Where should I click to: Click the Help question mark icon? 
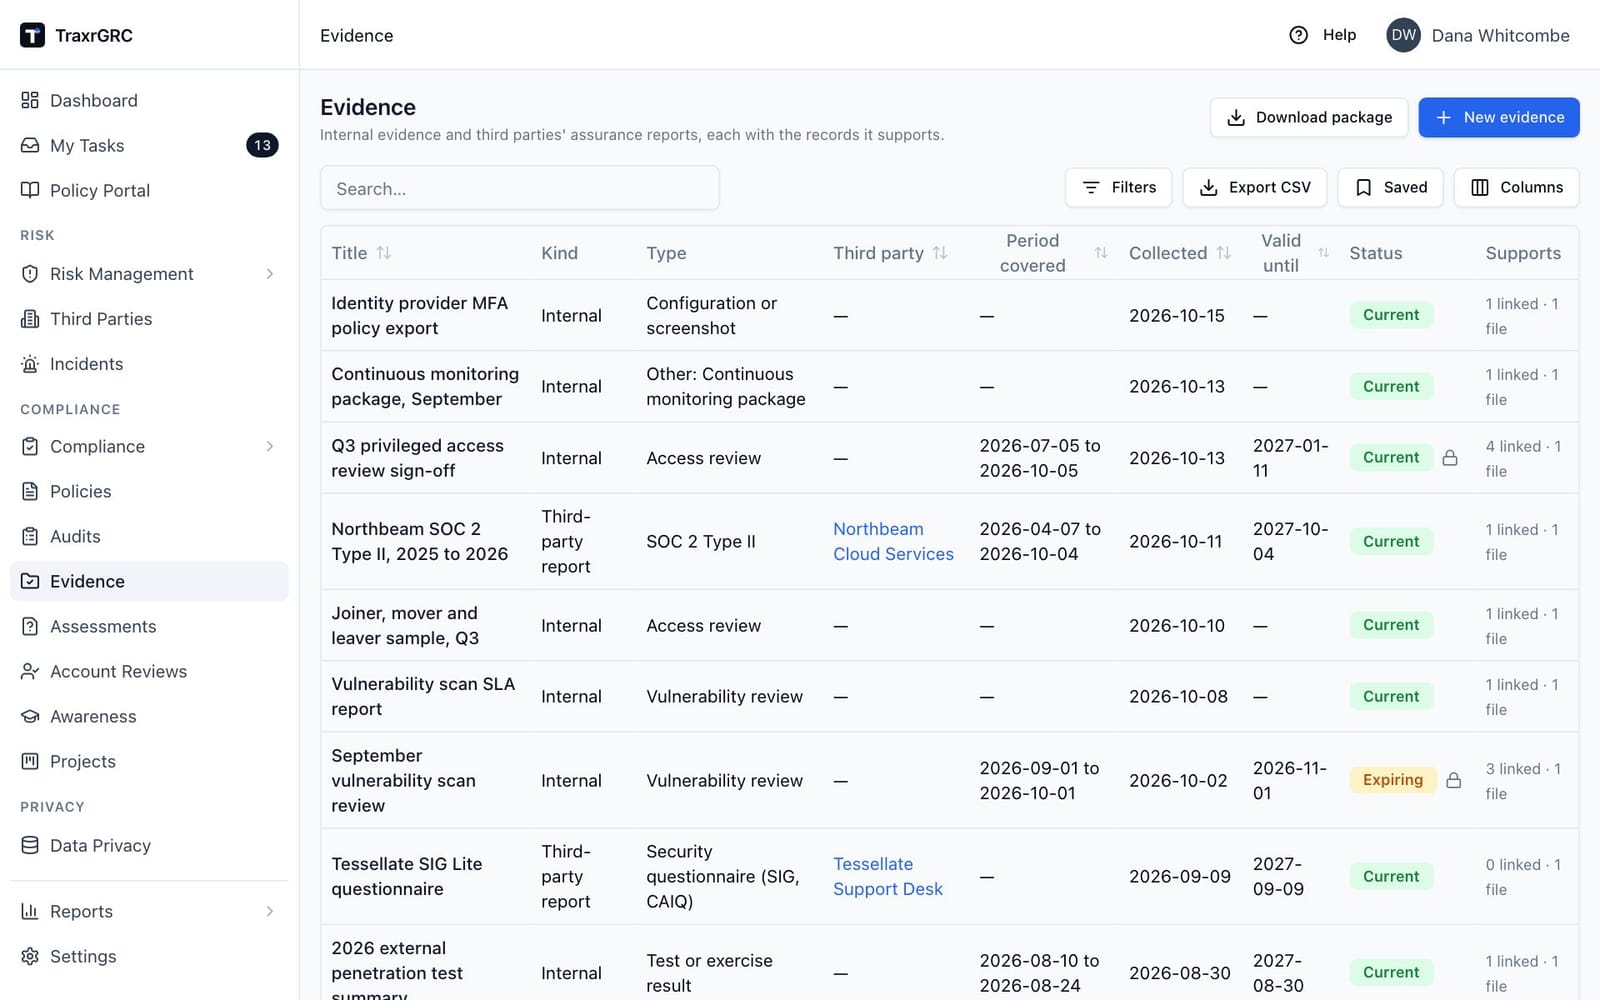(x=1298, y=35)
